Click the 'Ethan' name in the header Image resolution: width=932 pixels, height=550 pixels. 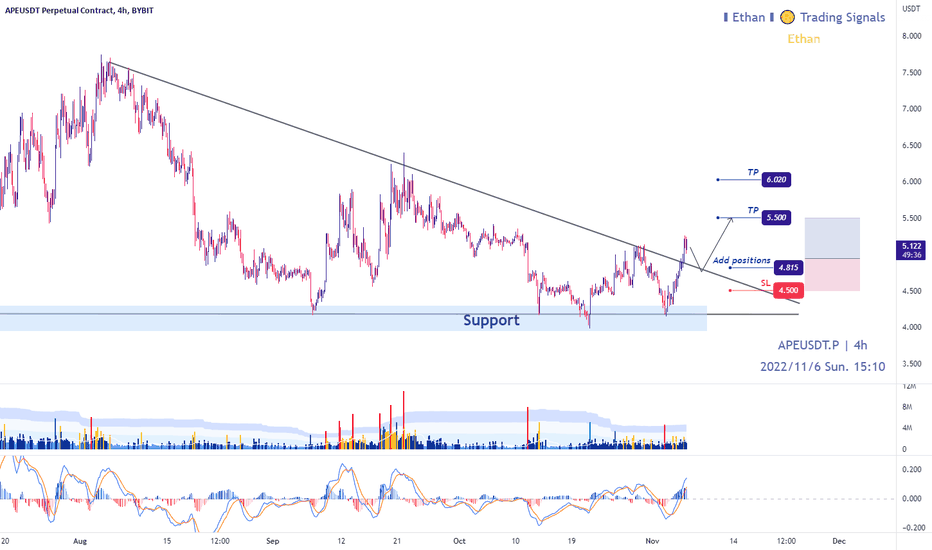click(x=748, y=17)
